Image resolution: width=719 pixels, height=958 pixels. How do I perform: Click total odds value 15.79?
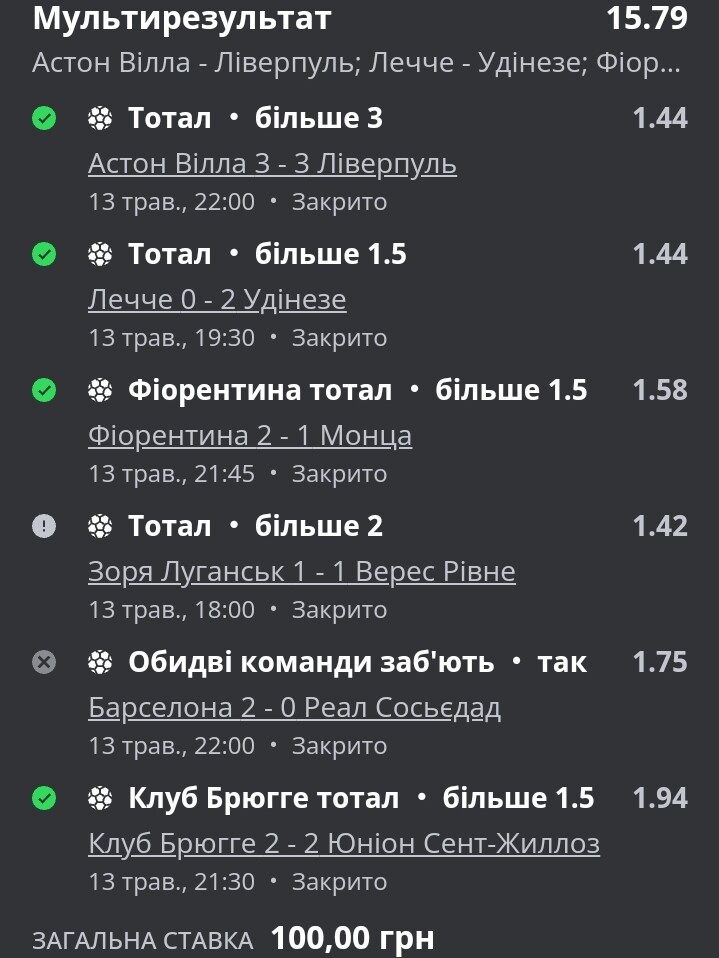[x=647, y=18]
